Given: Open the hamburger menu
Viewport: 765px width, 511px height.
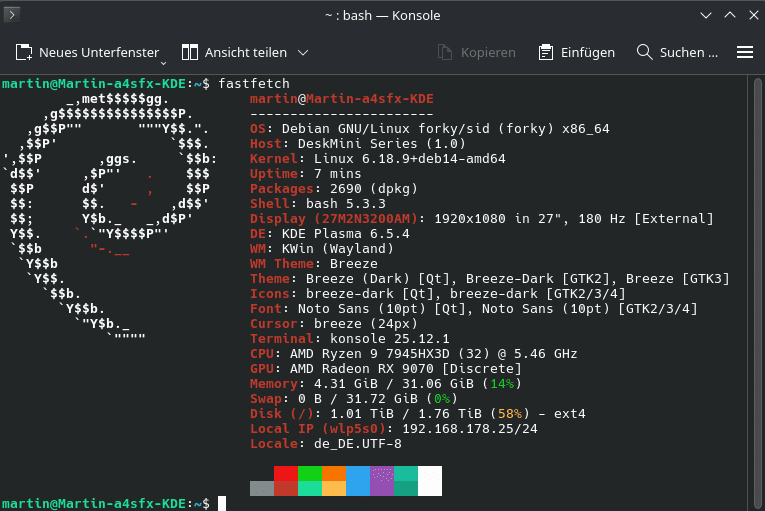Looking at the screenshot, I should (745, 52).
